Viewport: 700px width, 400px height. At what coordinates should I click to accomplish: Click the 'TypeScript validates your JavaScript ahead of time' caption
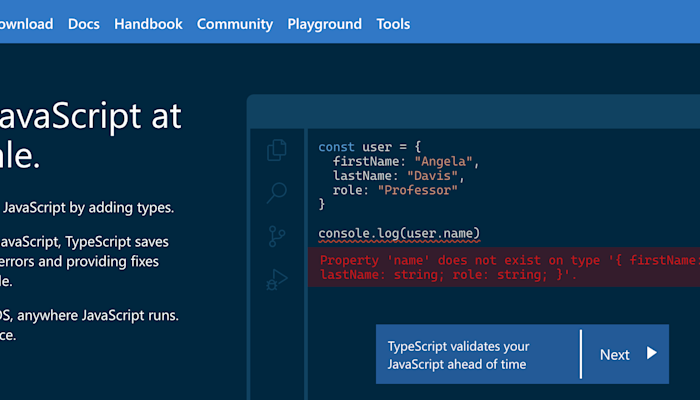tap(458, 355)
